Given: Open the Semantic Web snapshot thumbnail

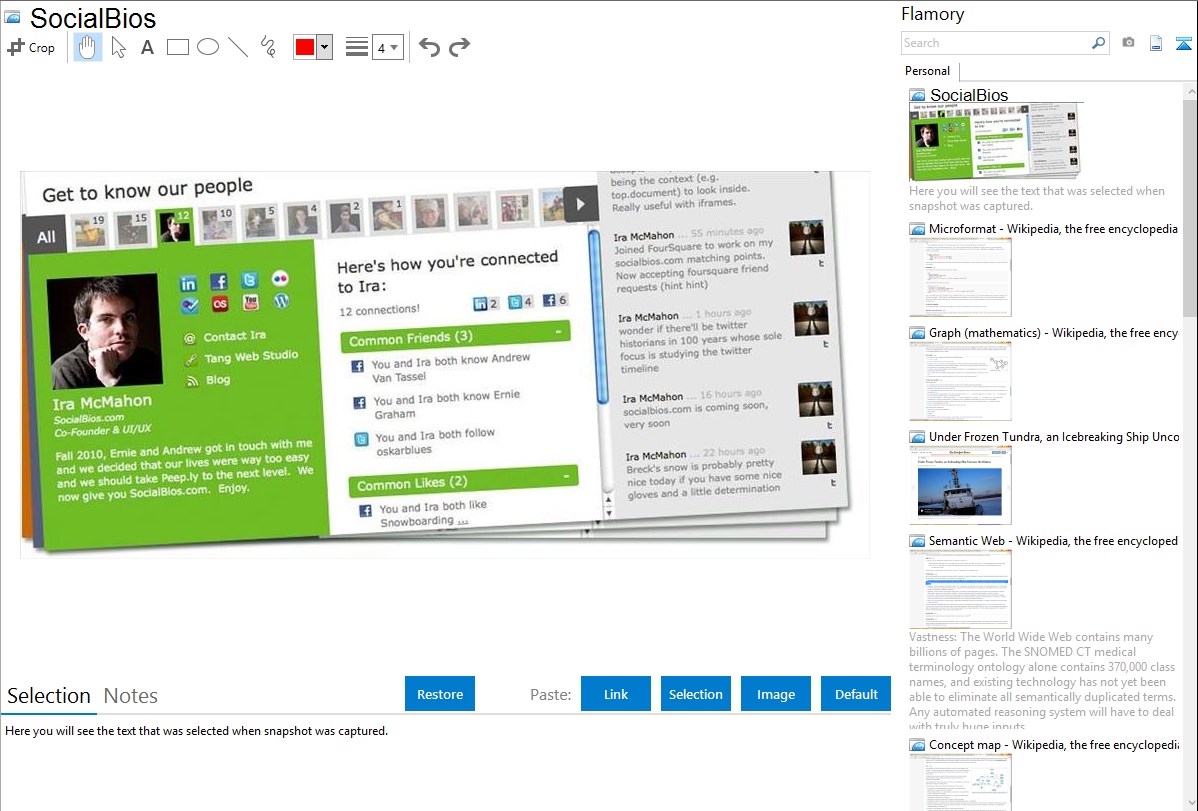Looking at the screenshot, I should click(960, 589).
